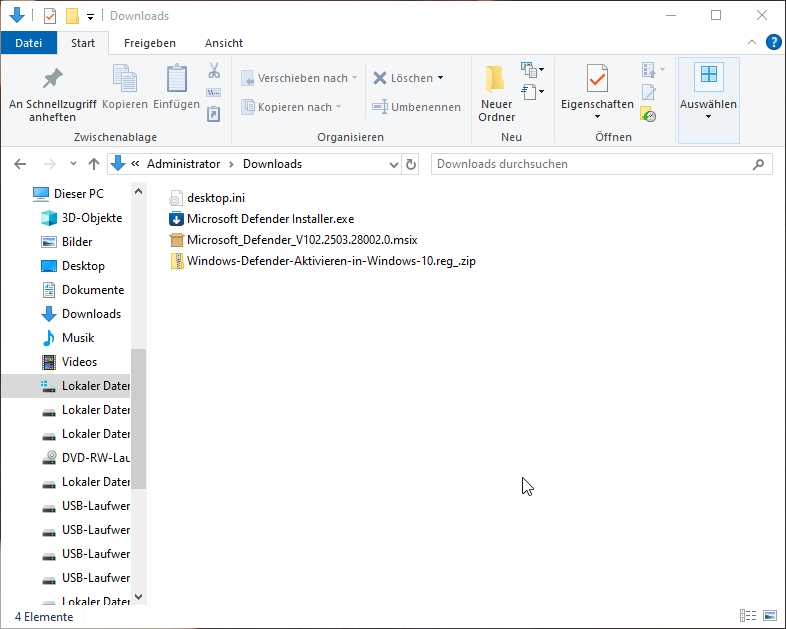Screen dimensions: 786x629
Task: Click the search magnifier icon
Action: [758, 164]
